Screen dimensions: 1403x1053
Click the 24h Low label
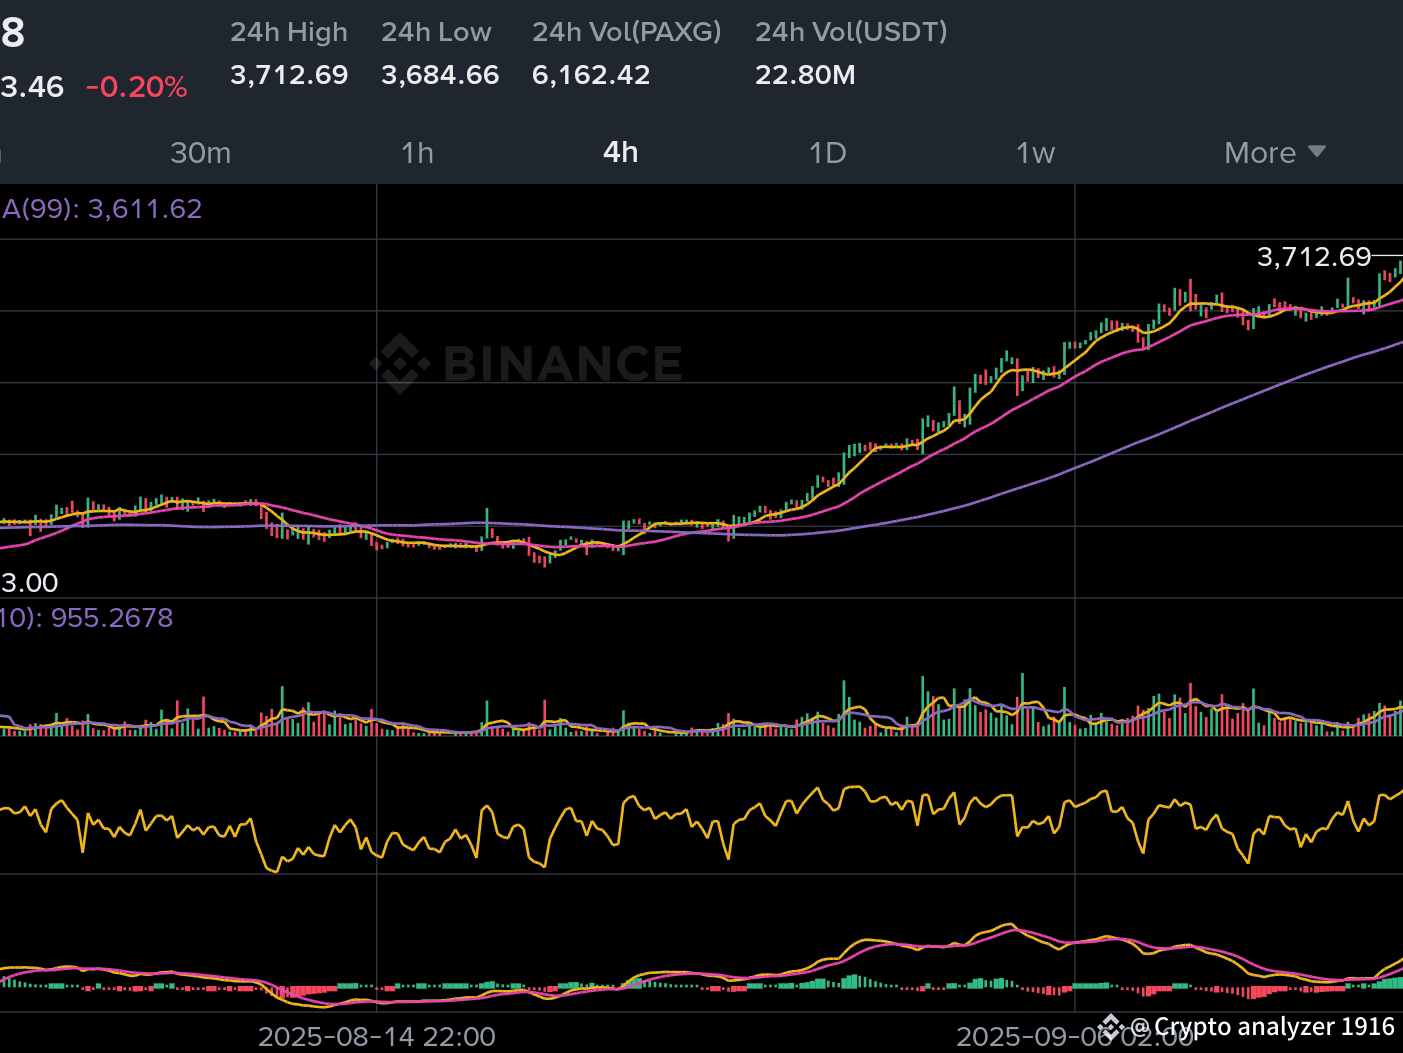coord(436,32)
